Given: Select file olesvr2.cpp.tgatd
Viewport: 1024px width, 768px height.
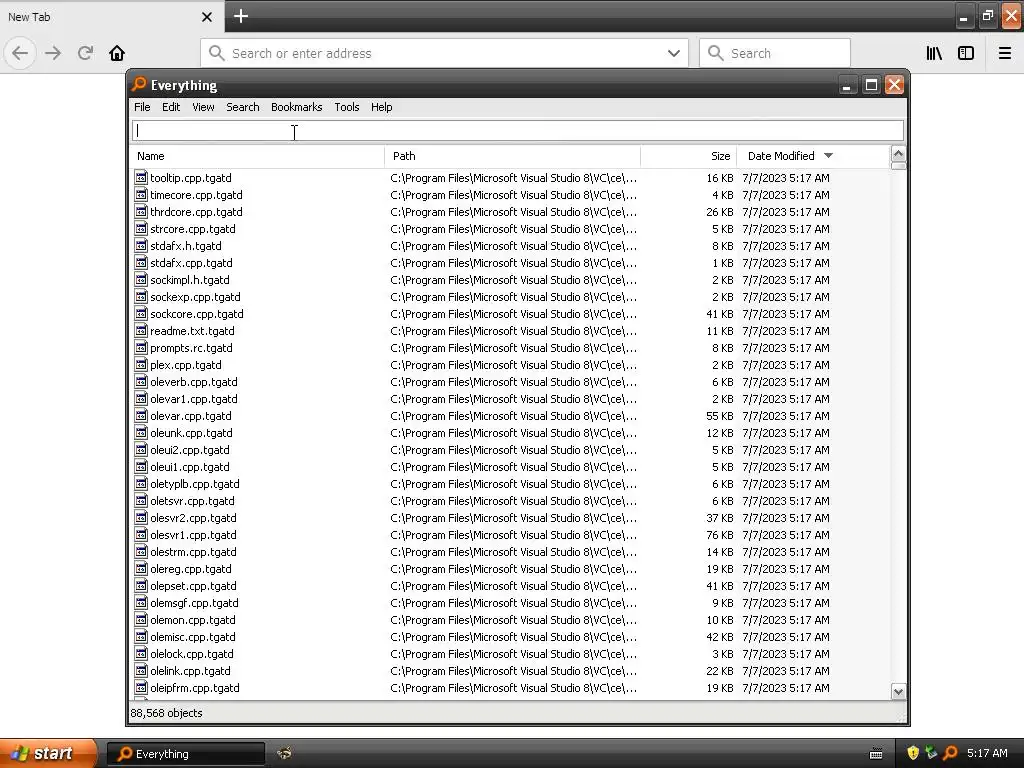Looking at the screenshot, I should pos(193,518).
